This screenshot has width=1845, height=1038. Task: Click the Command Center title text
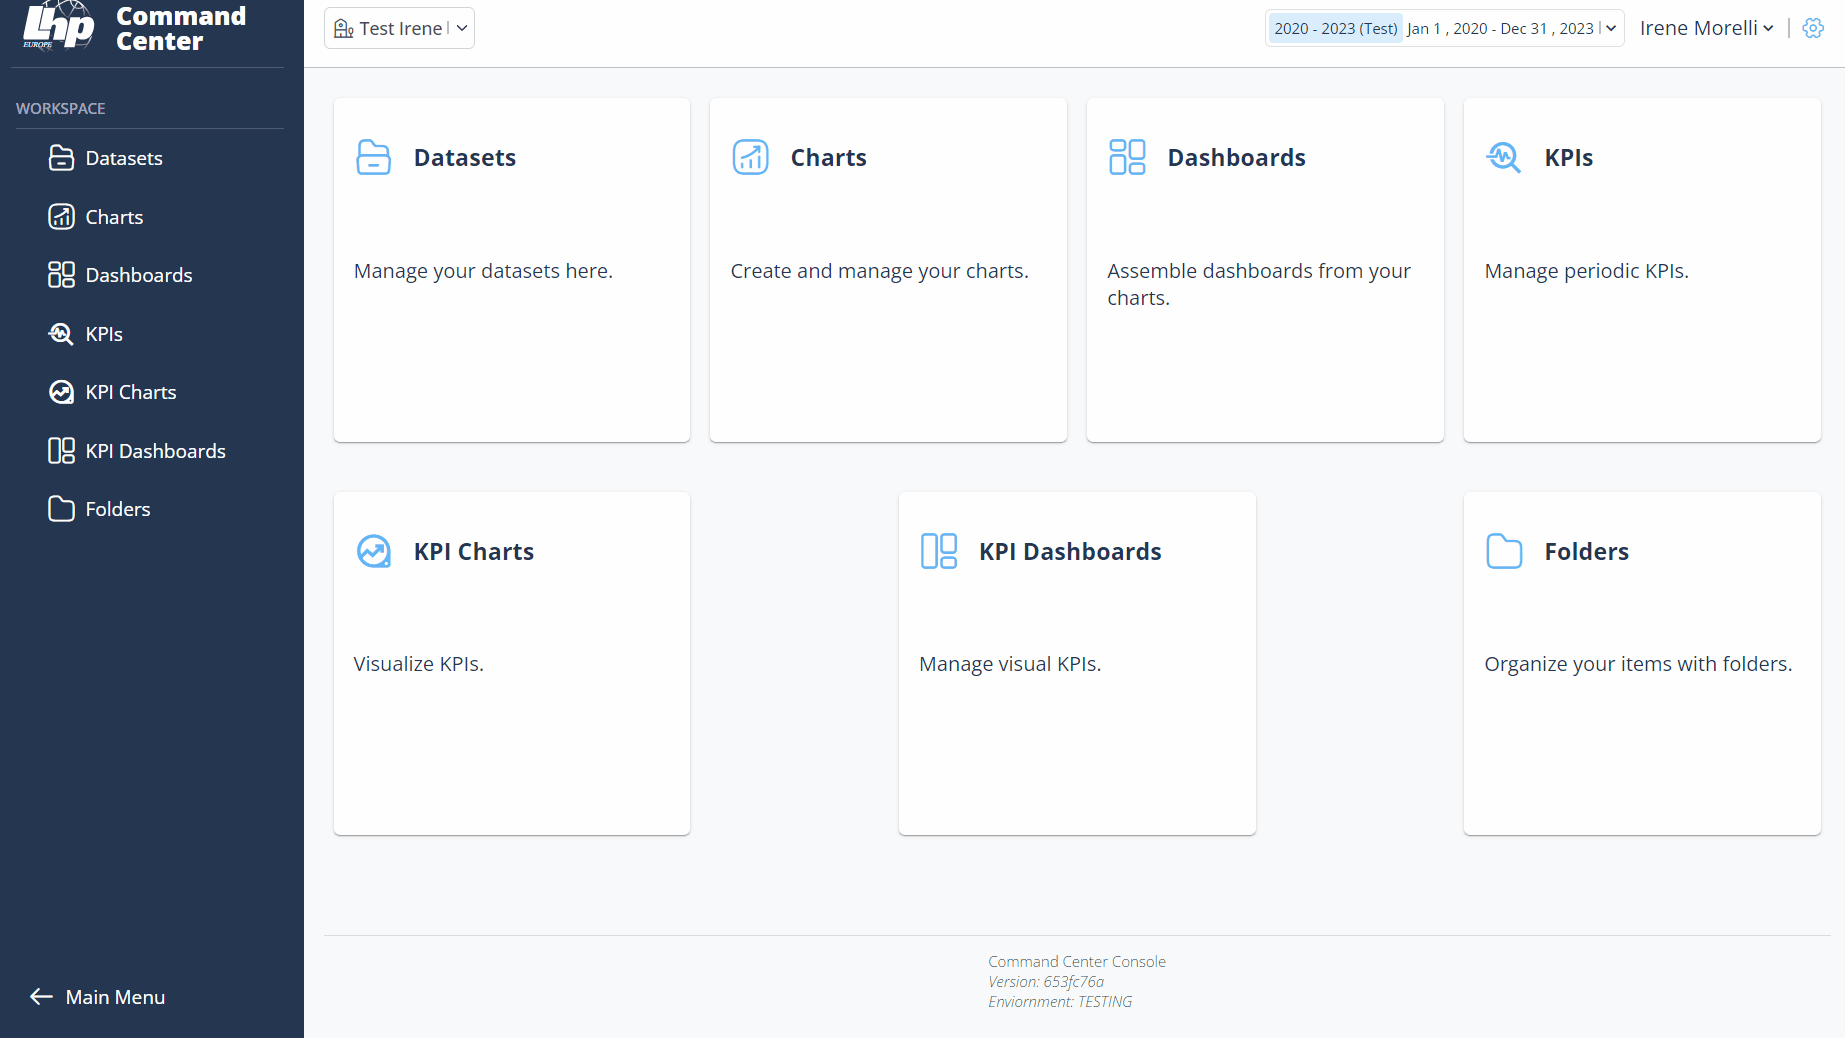point(181,28)
